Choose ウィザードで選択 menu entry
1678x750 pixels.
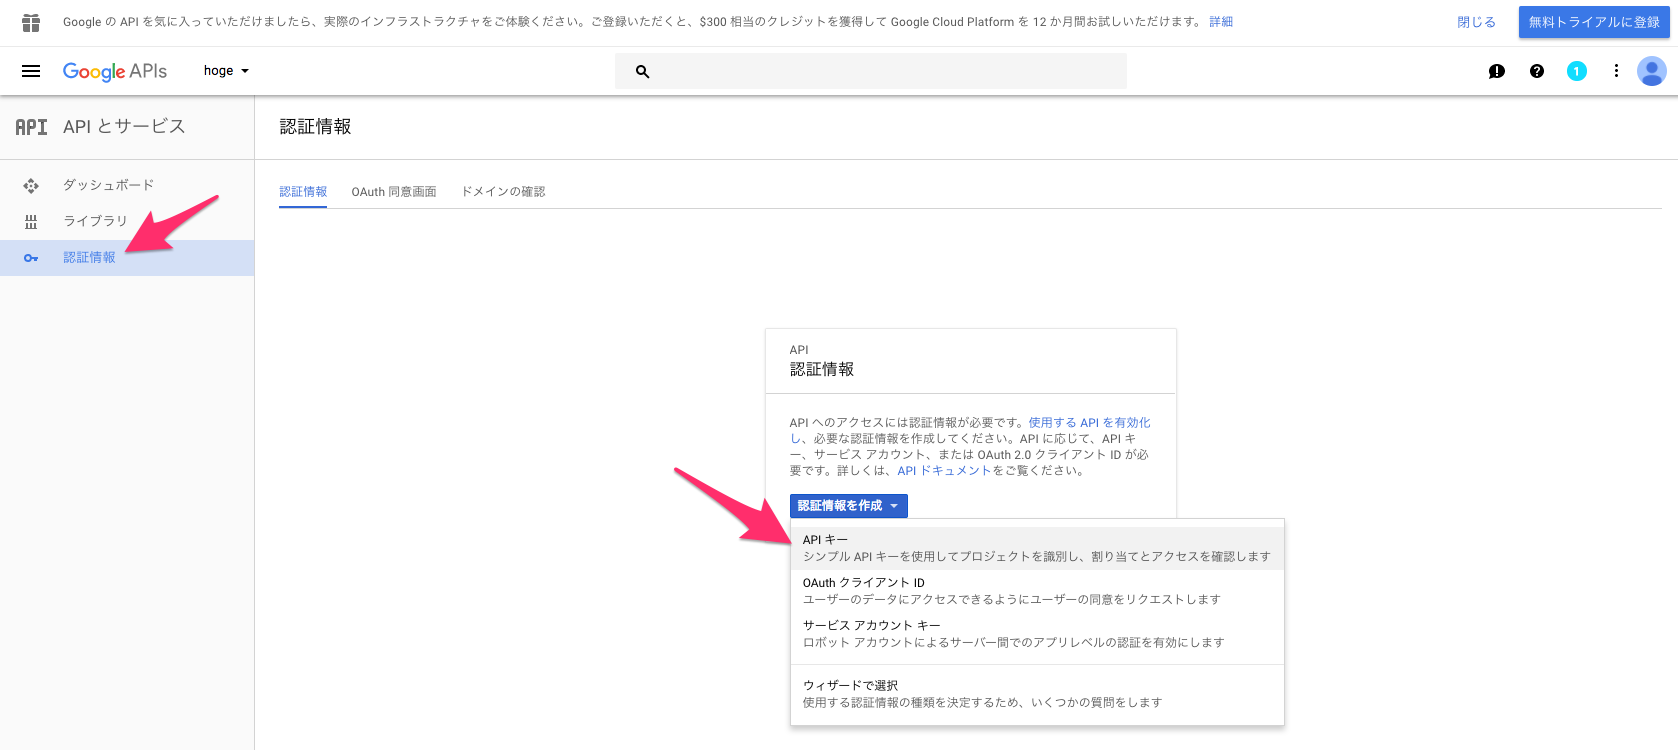1037,694
